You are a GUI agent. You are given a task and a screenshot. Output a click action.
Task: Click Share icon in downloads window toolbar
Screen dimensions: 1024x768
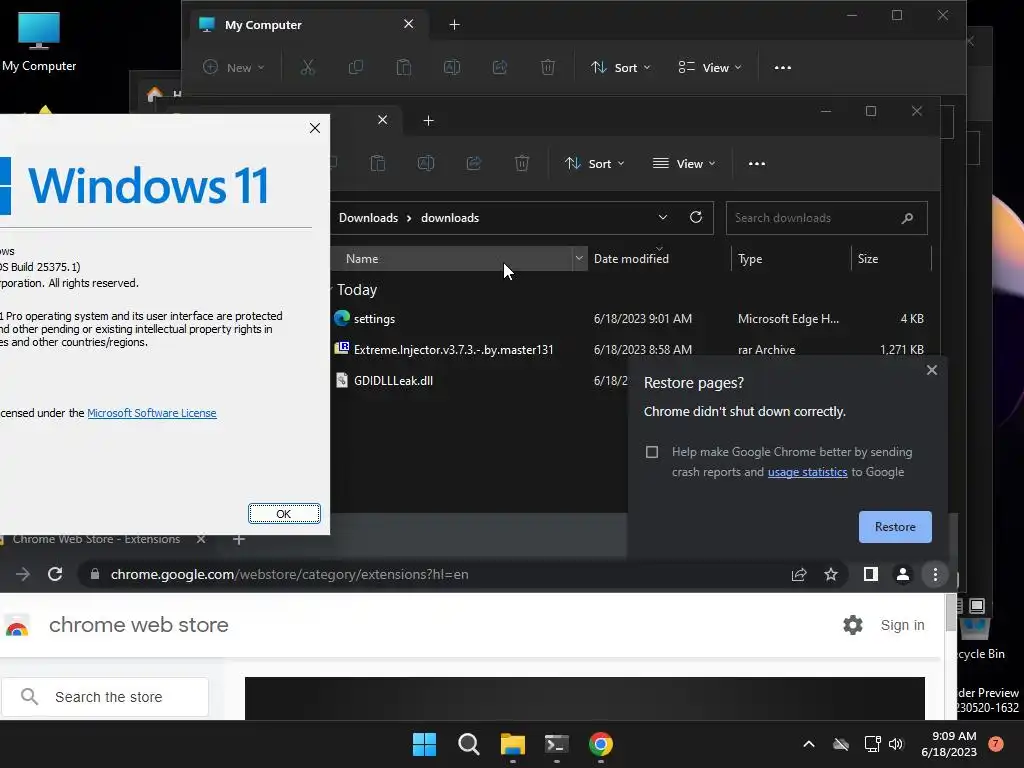[x=474, y=163]
